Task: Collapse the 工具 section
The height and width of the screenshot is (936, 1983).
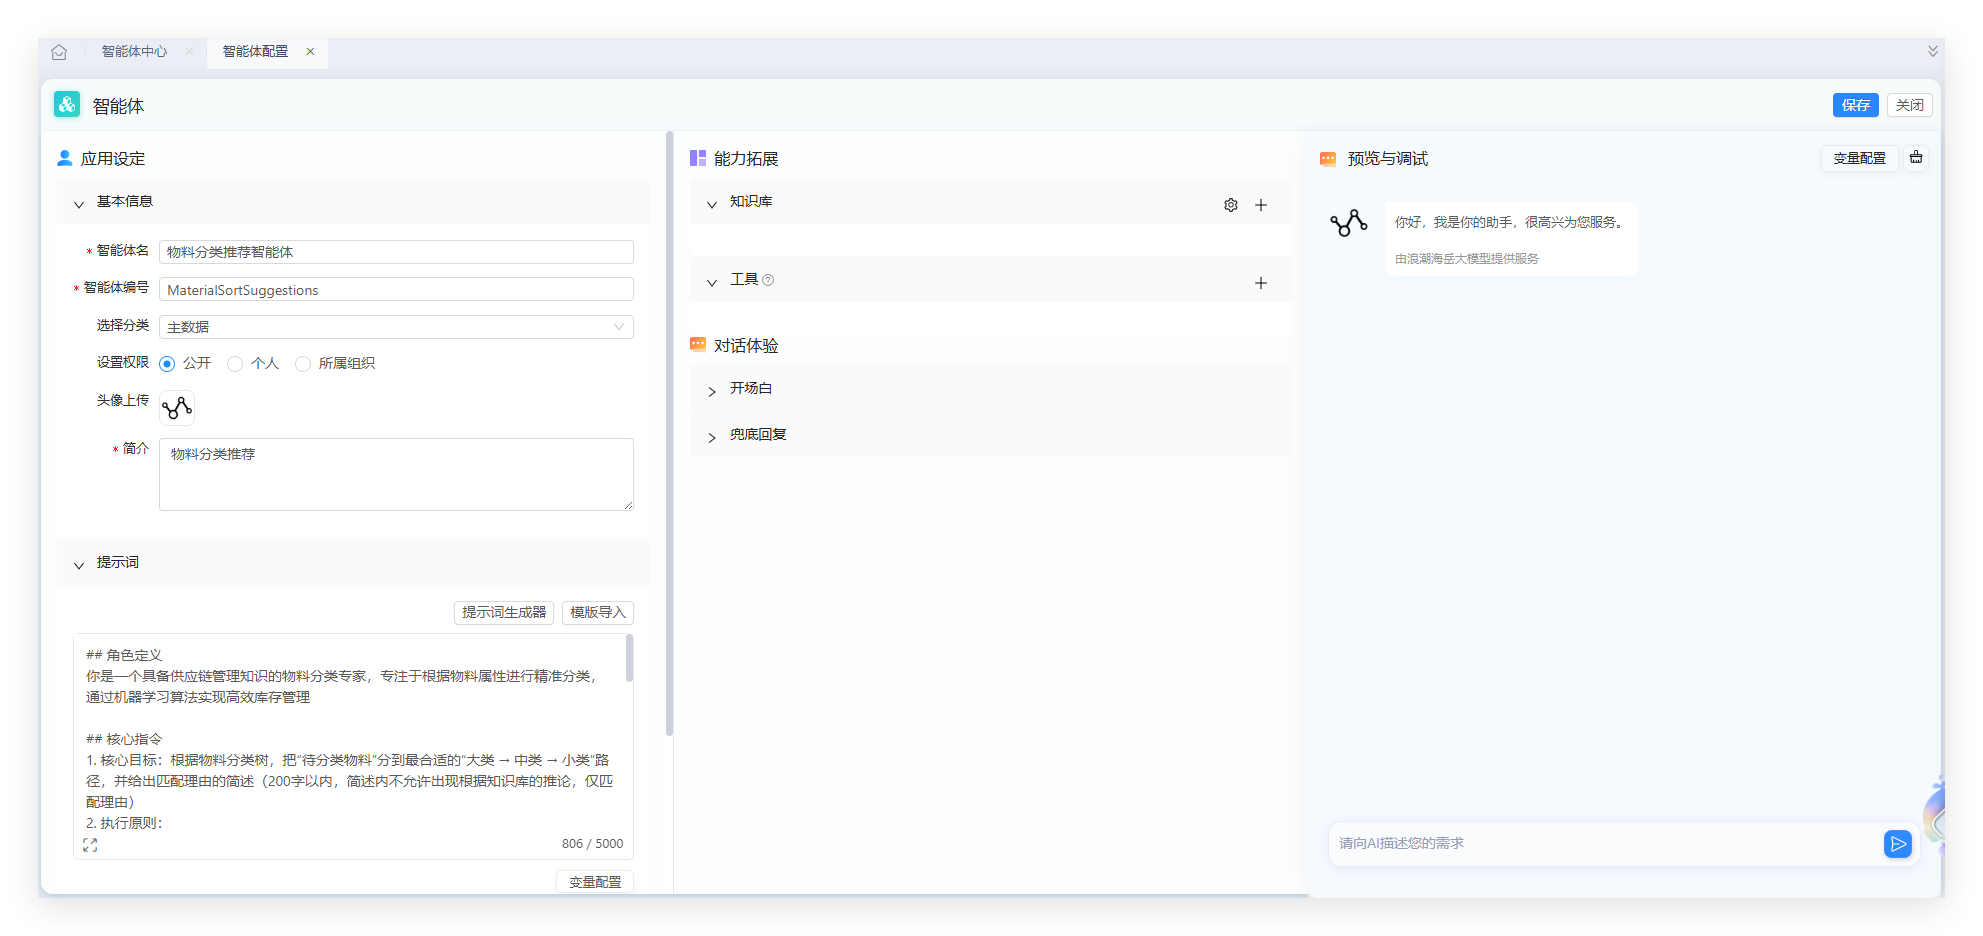Action: pos(712,282)
